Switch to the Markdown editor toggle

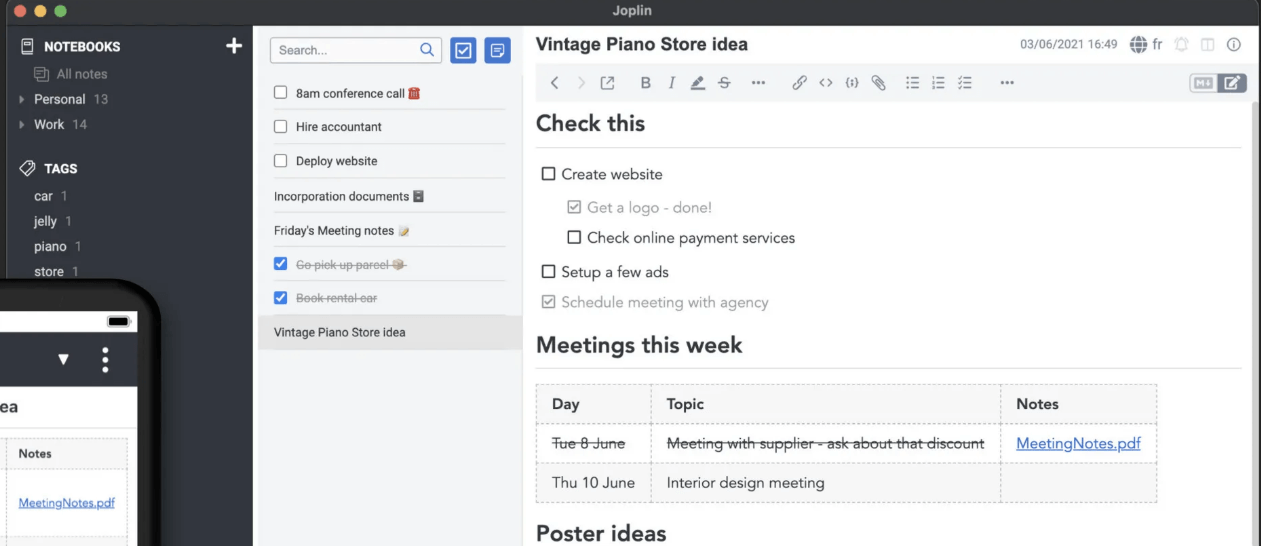pyautogui.click(x=1203, y=83)
